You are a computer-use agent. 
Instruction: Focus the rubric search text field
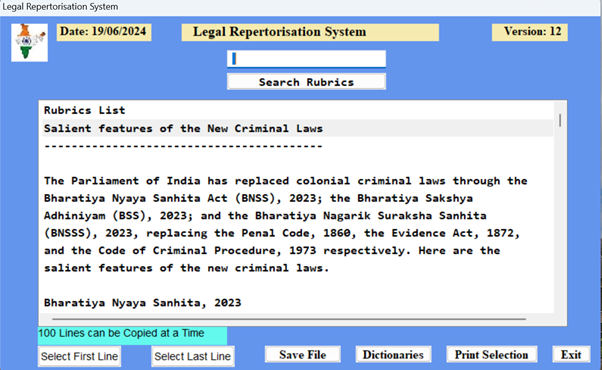click(306, 59)
